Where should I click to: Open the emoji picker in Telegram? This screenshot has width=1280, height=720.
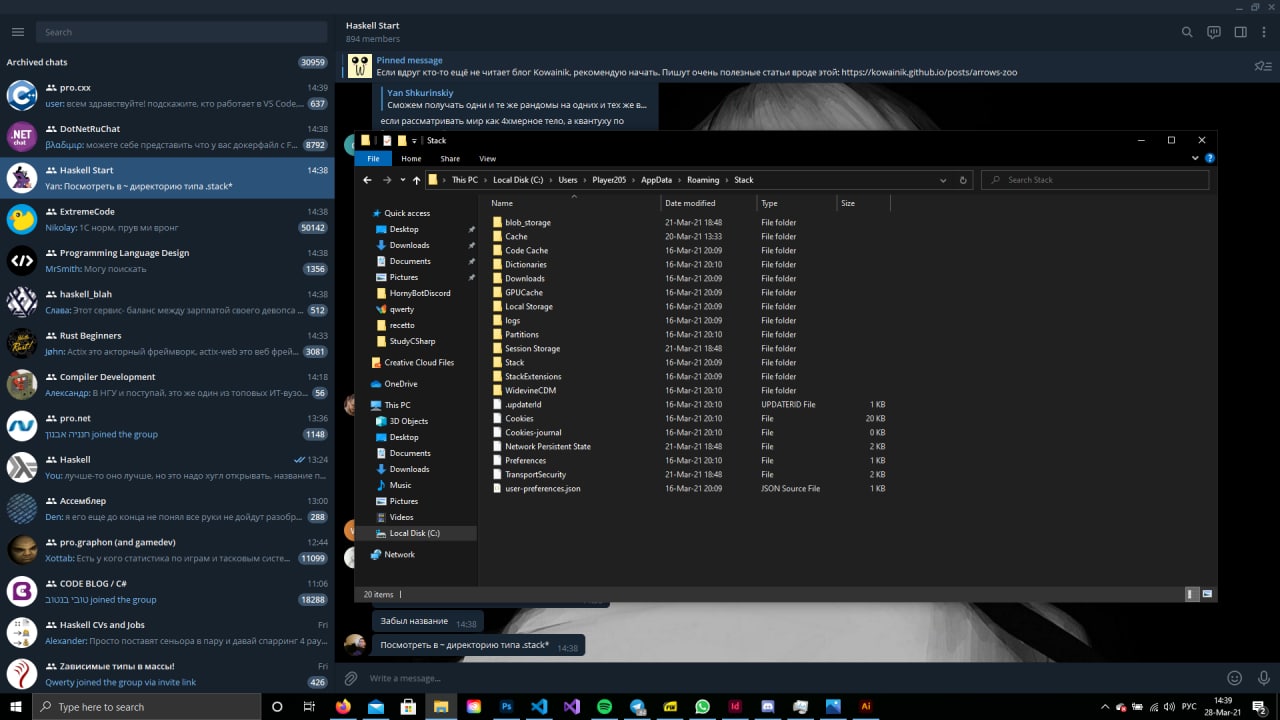pos(1235,678)
